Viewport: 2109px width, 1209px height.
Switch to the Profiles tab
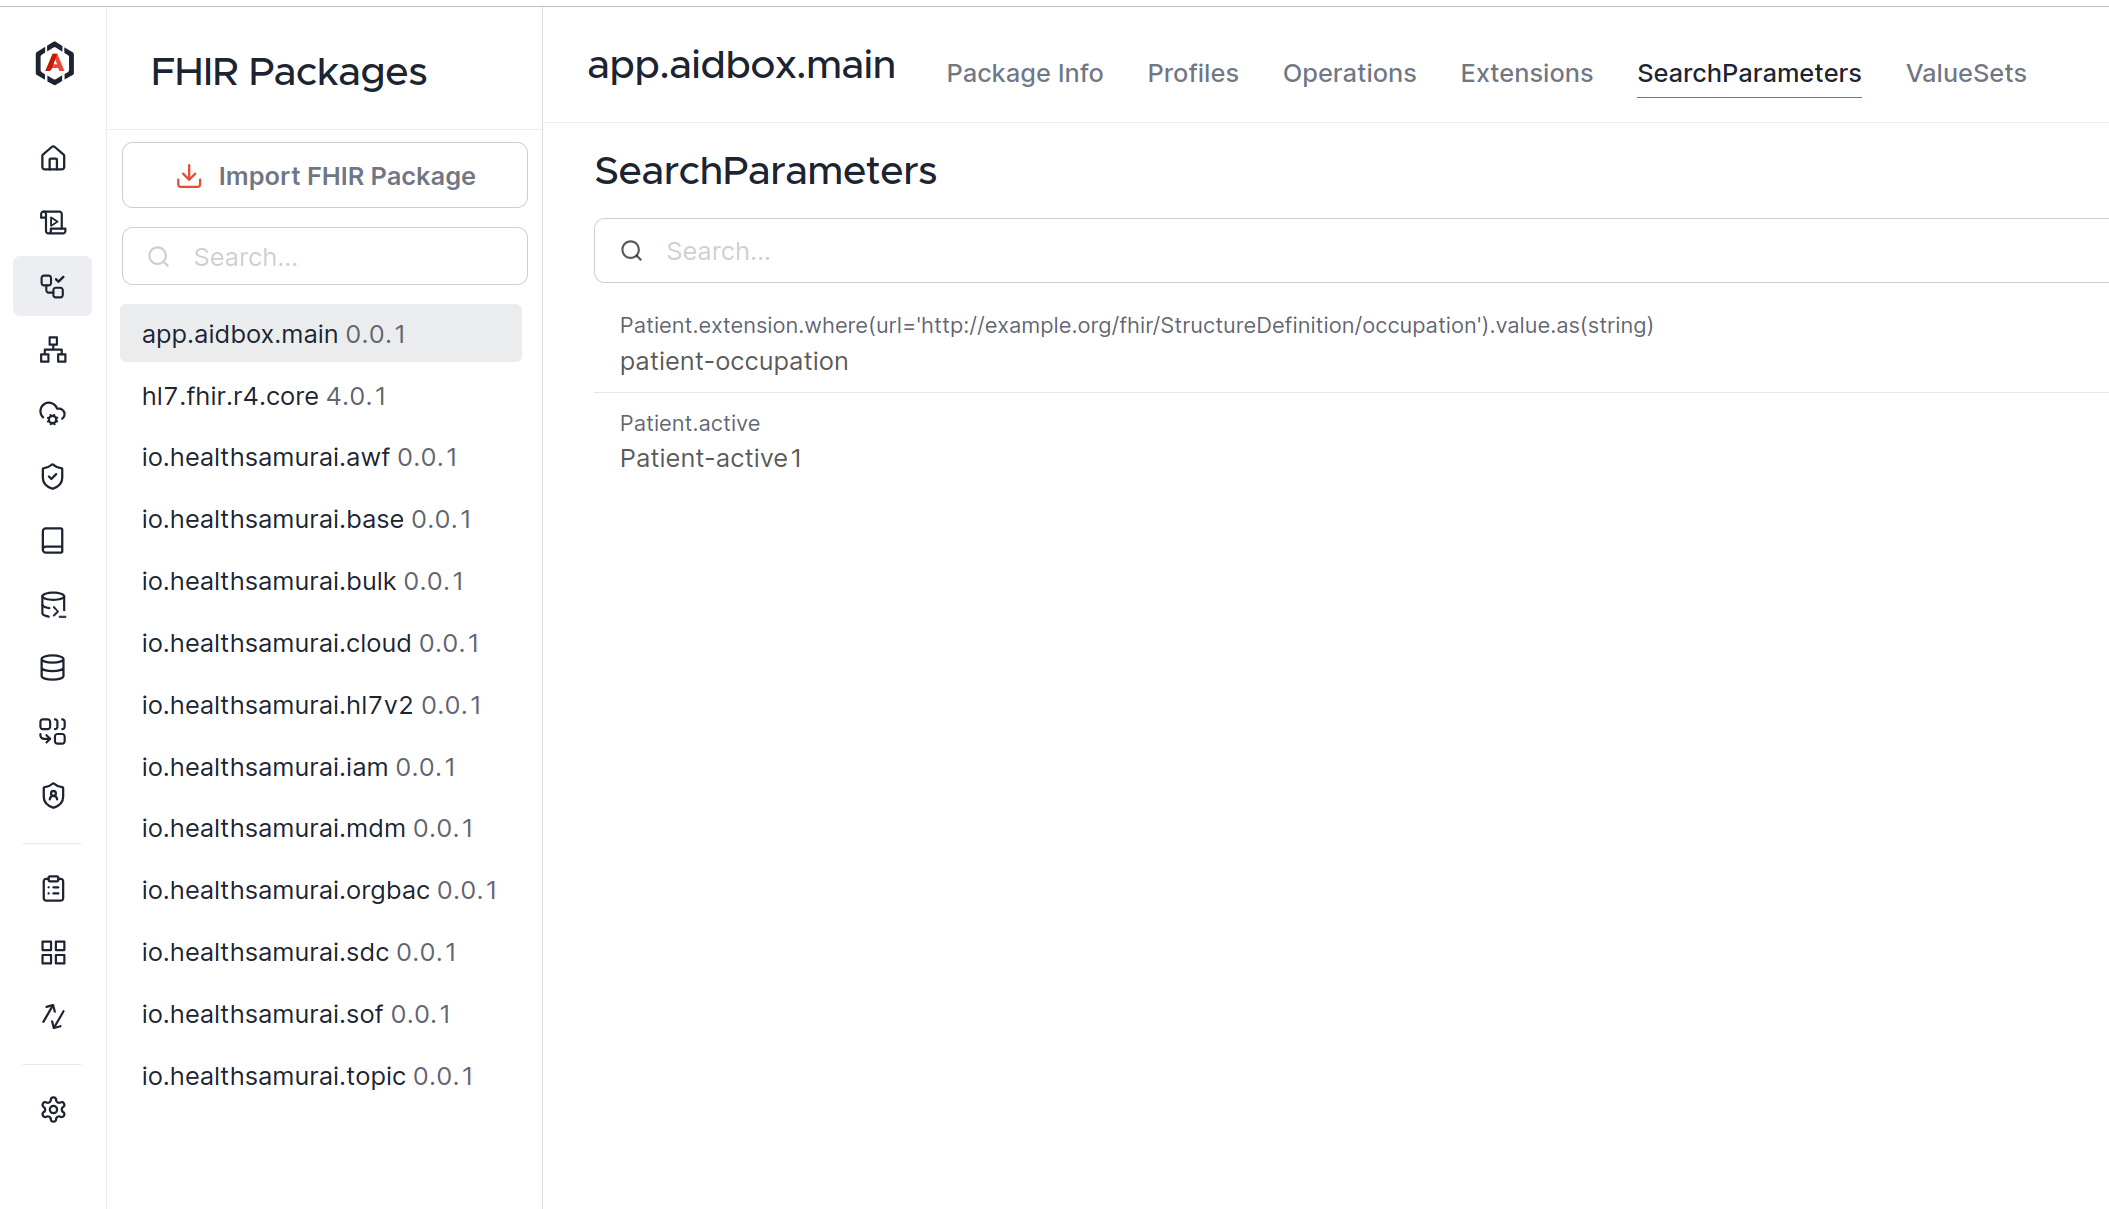[x=1193, y=73]
